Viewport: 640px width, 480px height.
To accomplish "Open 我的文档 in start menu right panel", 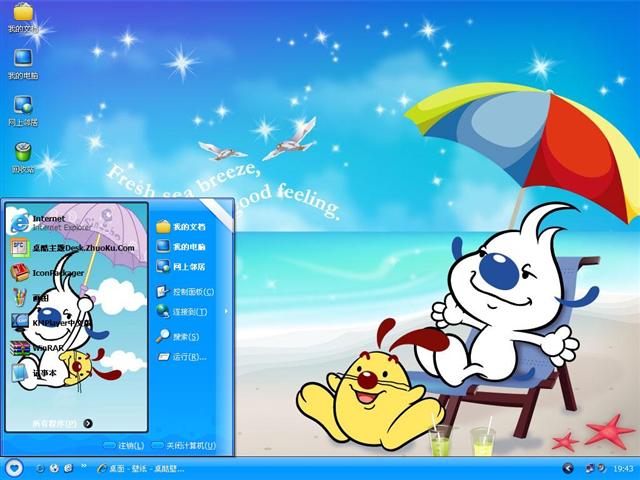I will coord(180,227).
